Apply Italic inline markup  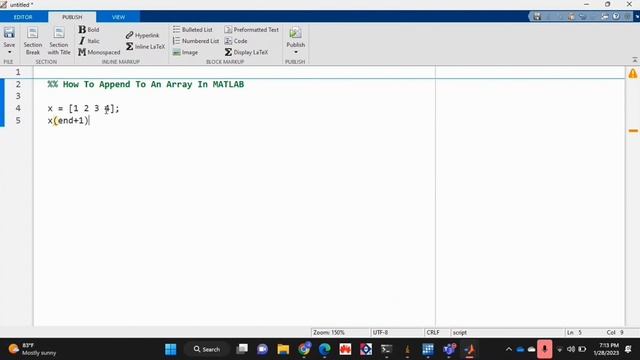(89, 41)
